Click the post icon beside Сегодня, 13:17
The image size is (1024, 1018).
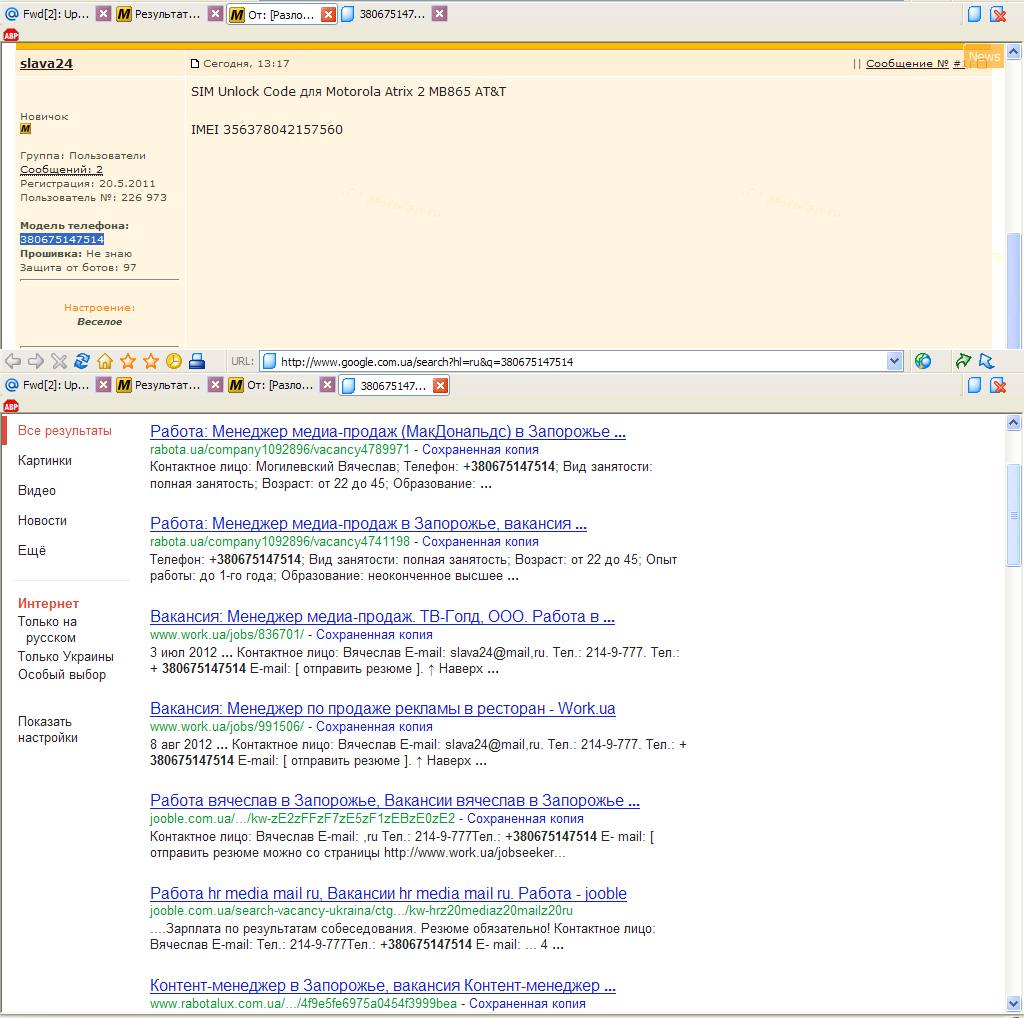pos(195,63)
